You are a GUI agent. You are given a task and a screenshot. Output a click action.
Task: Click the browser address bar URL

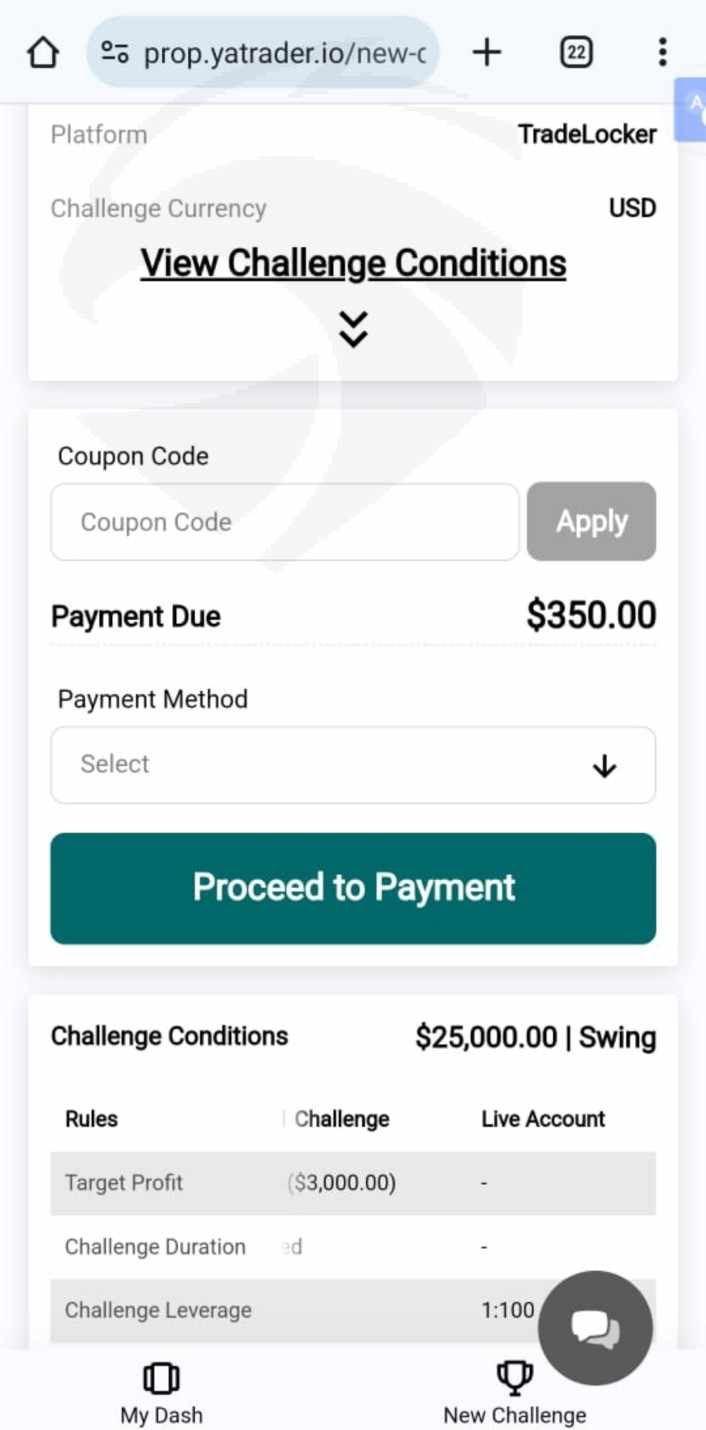coord(284,52)
